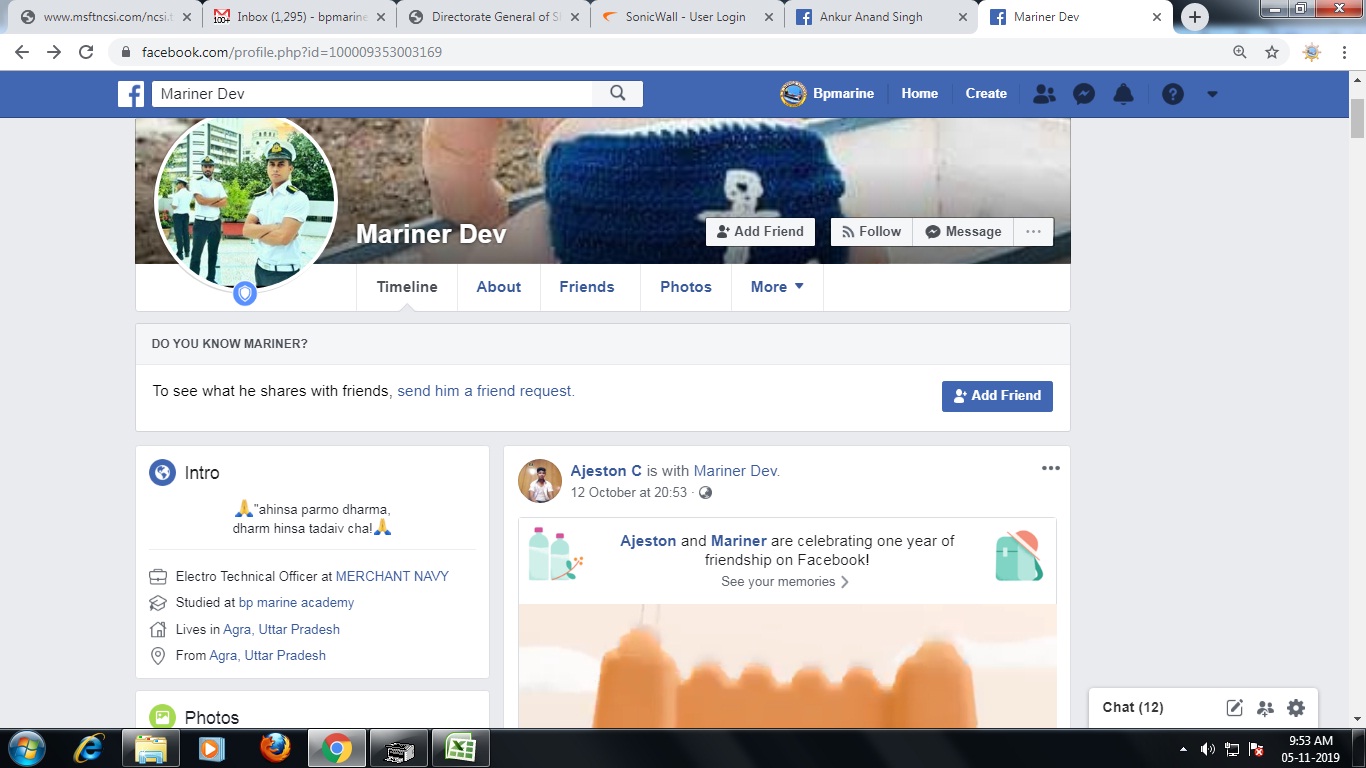
Task: Open the post timestamp '12 October at 20:53'
Action: click(x=629, y=493)
